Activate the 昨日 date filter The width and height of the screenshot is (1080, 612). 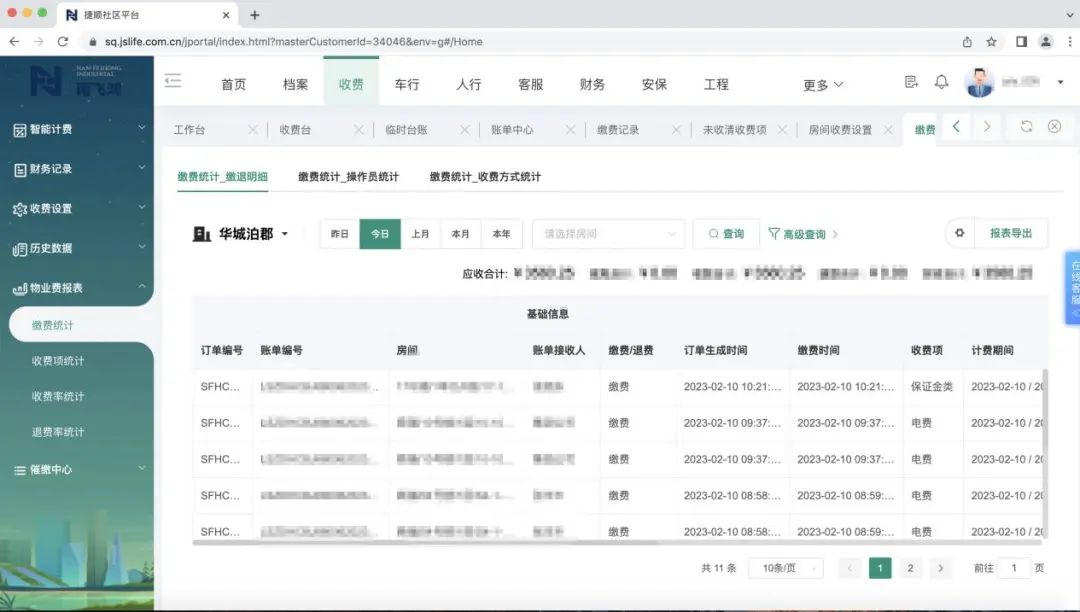coord(339,233)
